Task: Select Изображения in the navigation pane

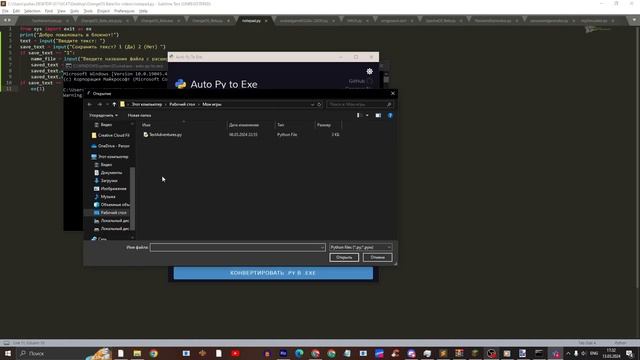Action: click(x=110, y=189)
